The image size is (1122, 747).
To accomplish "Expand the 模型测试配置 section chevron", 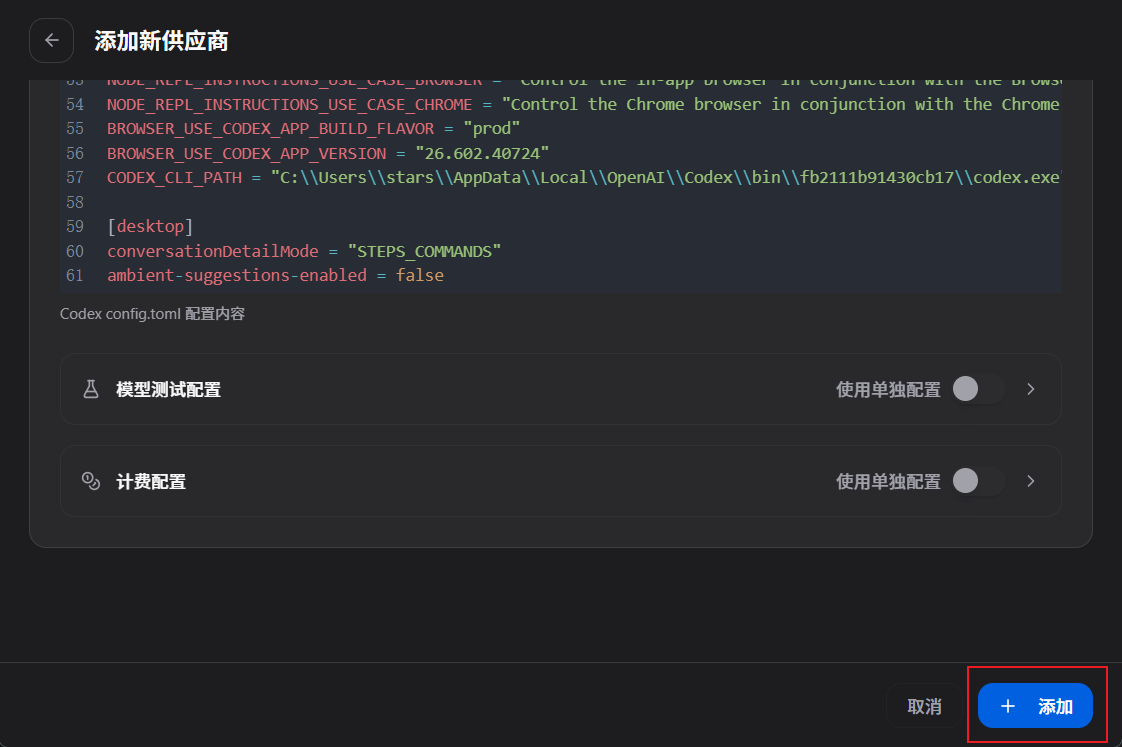I will (1030, 389).
